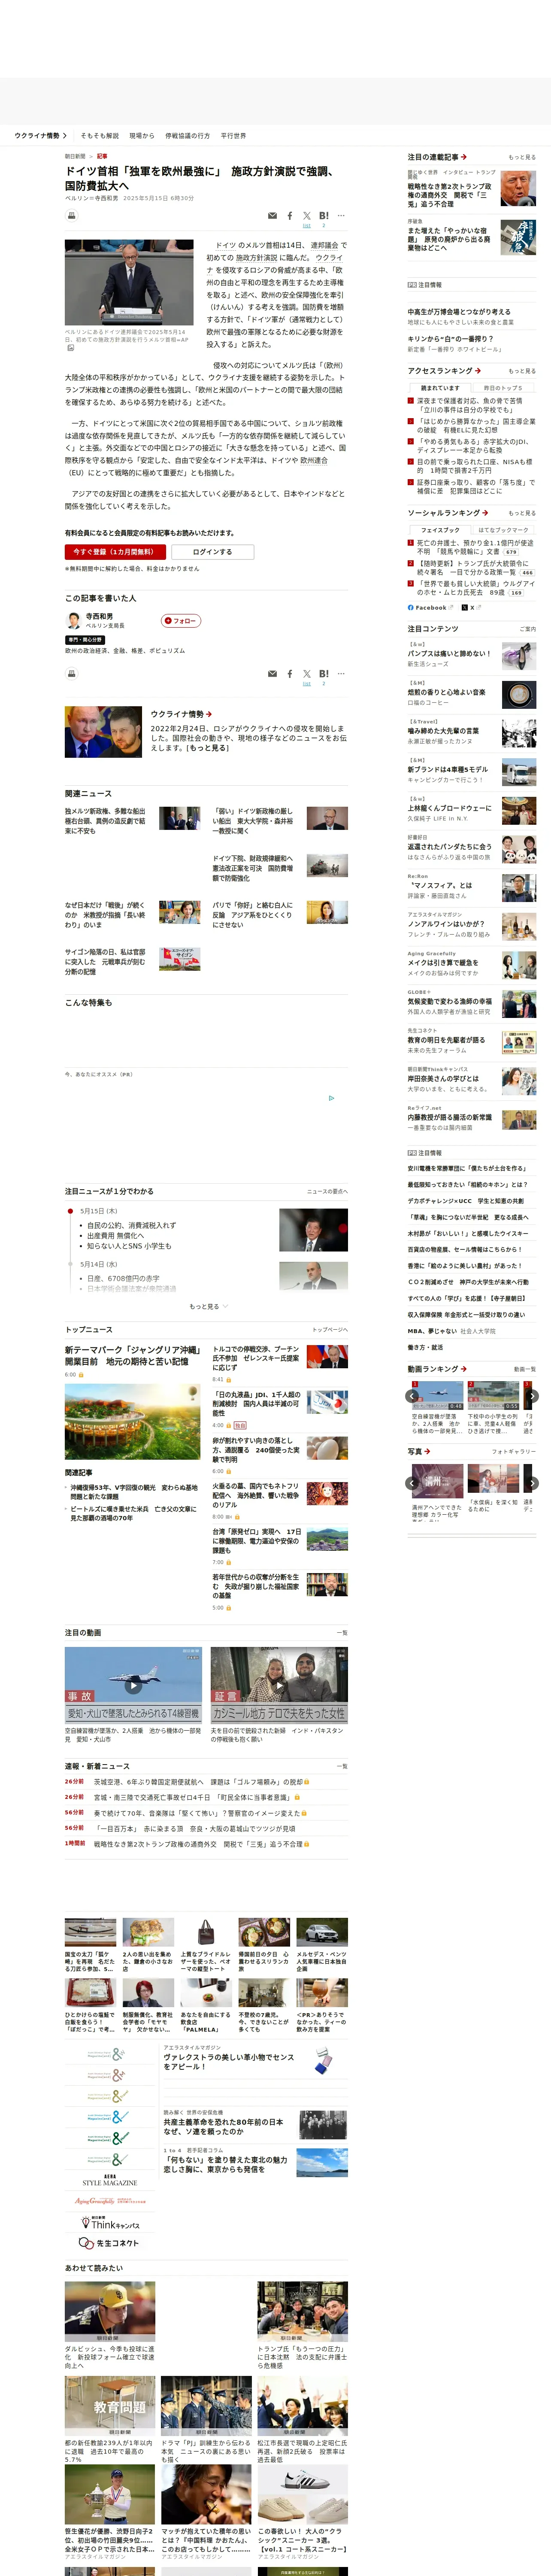551x2576 pixels.
Task: Open the Trump interview thumbnail in sidebar
Action: click(518, 188)
